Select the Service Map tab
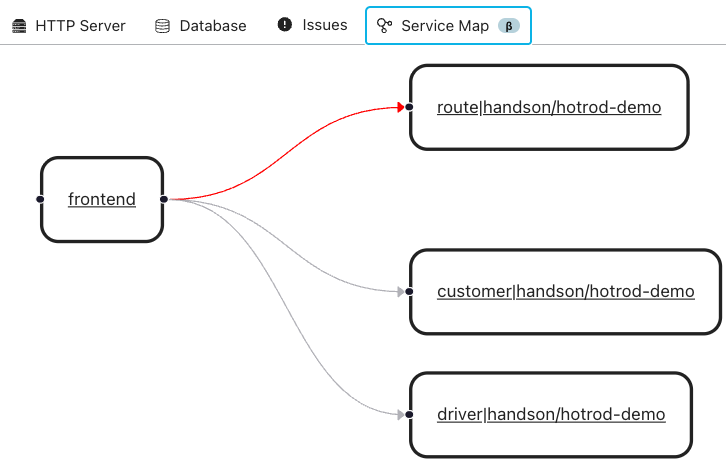 [x=448, y=26]
